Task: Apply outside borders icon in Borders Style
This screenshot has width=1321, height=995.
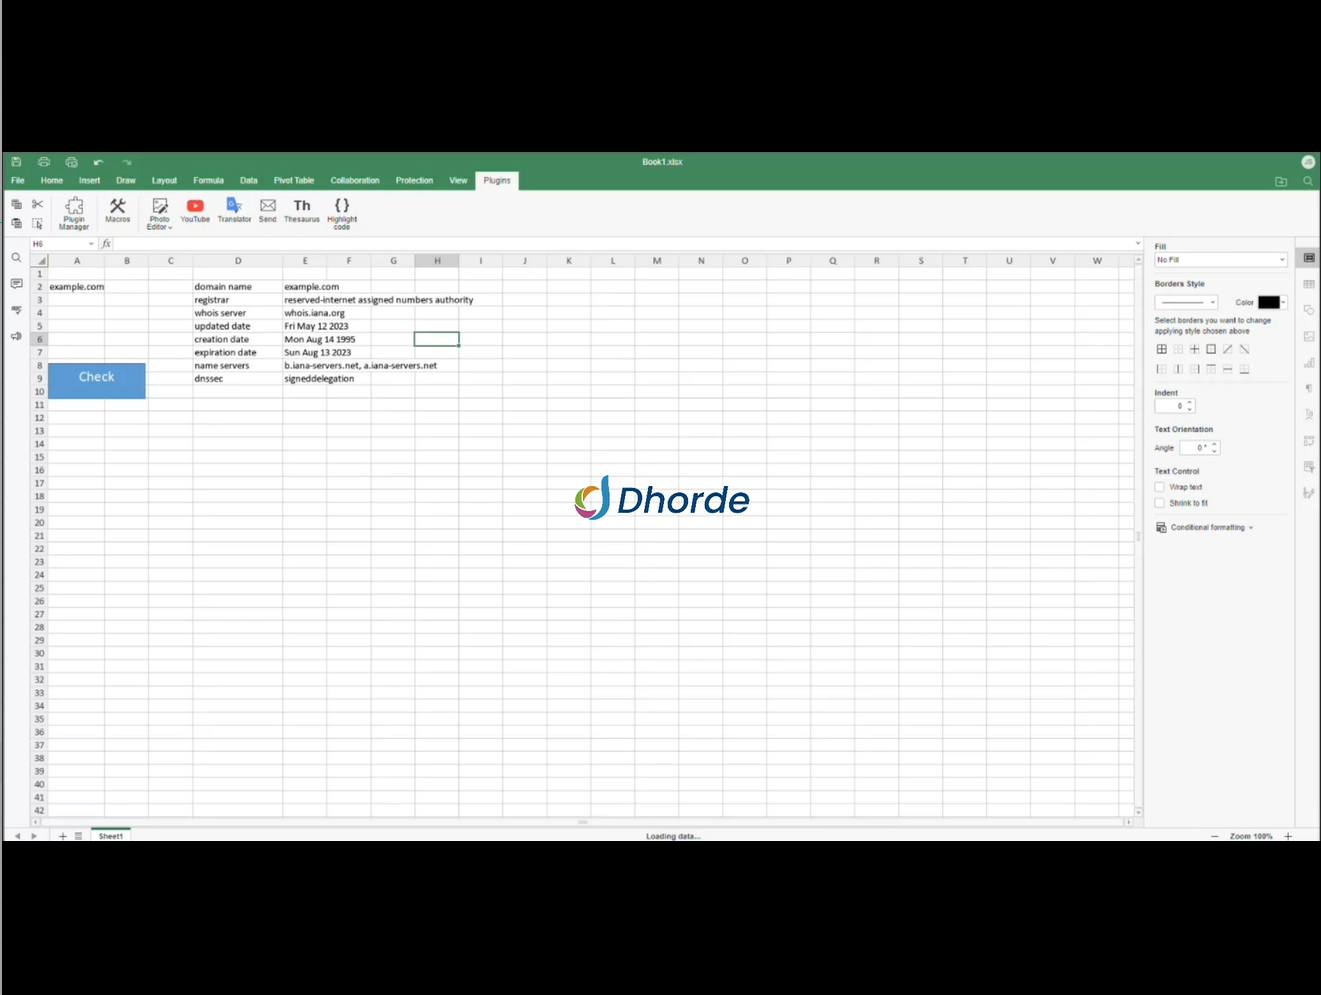Action: tap(1210, 349)
